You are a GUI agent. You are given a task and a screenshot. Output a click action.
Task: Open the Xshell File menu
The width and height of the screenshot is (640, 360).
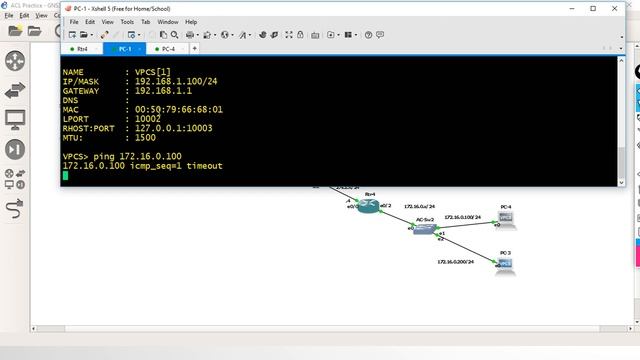[x=74, y=22]
